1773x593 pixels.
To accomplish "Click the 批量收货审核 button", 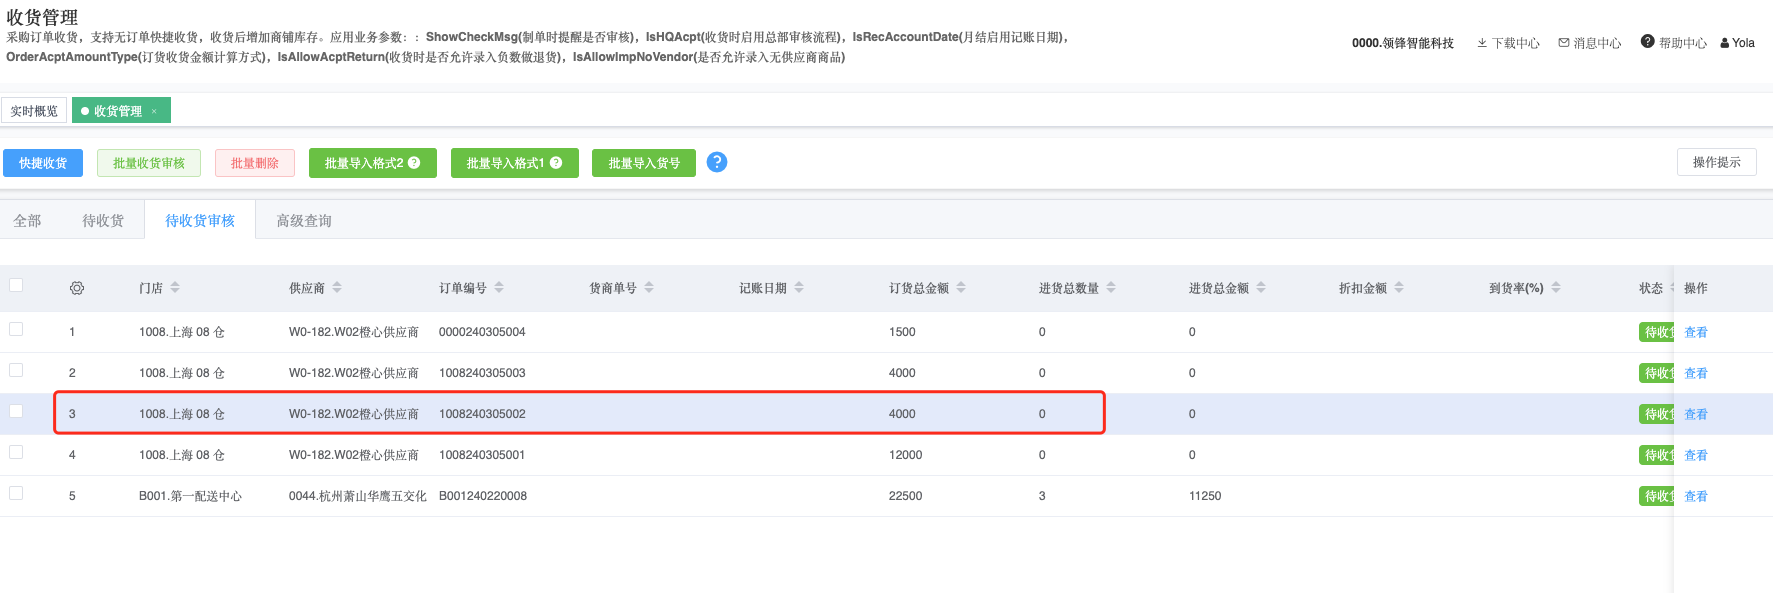I will pyautogui.click(x=149, y=163).
